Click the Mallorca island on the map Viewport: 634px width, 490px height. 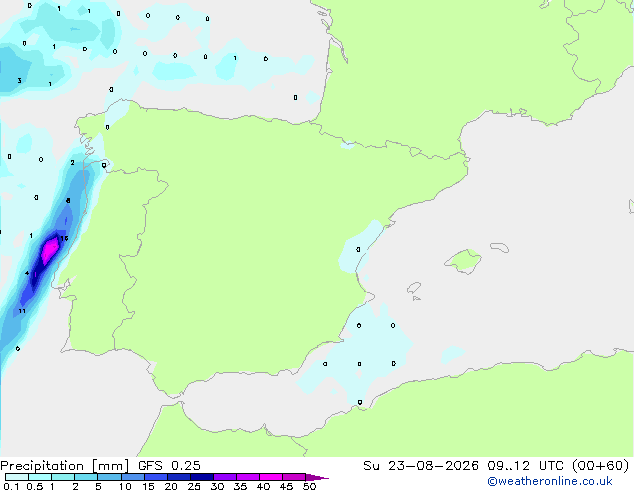coord(463,261)
